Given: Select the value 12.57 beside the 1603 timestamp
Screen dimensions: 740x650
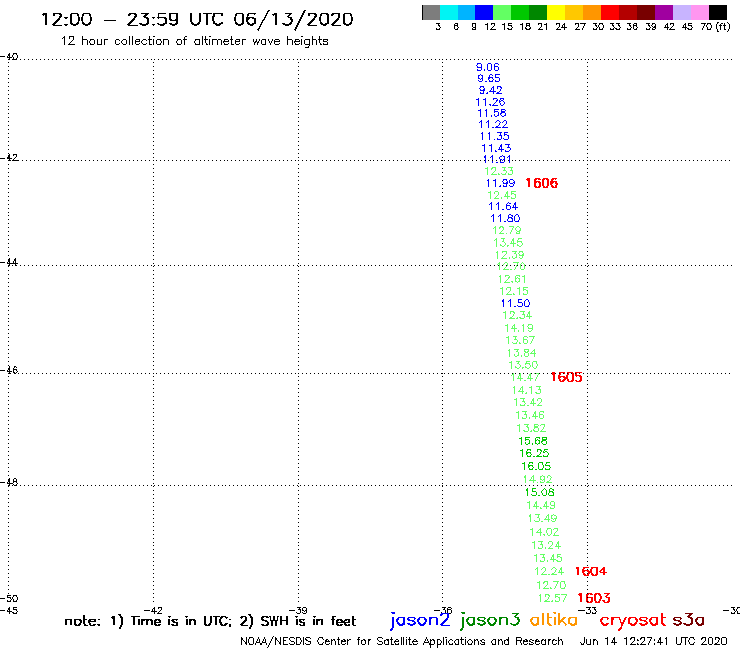Looking at the screenshot, I should click(x=552, y=598).
